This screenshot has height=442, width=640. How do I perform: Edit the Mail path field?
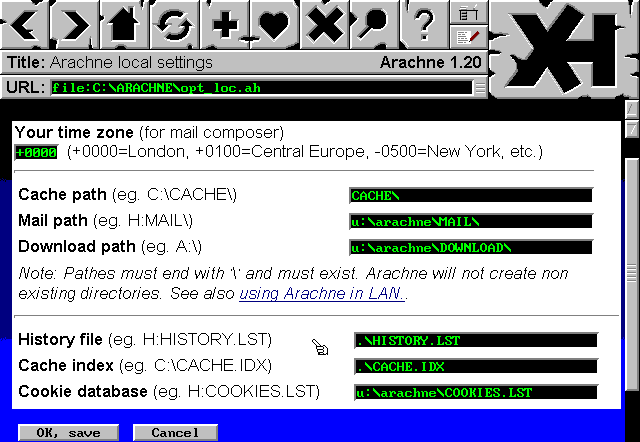pyautogui.click(x=471, y=222)
